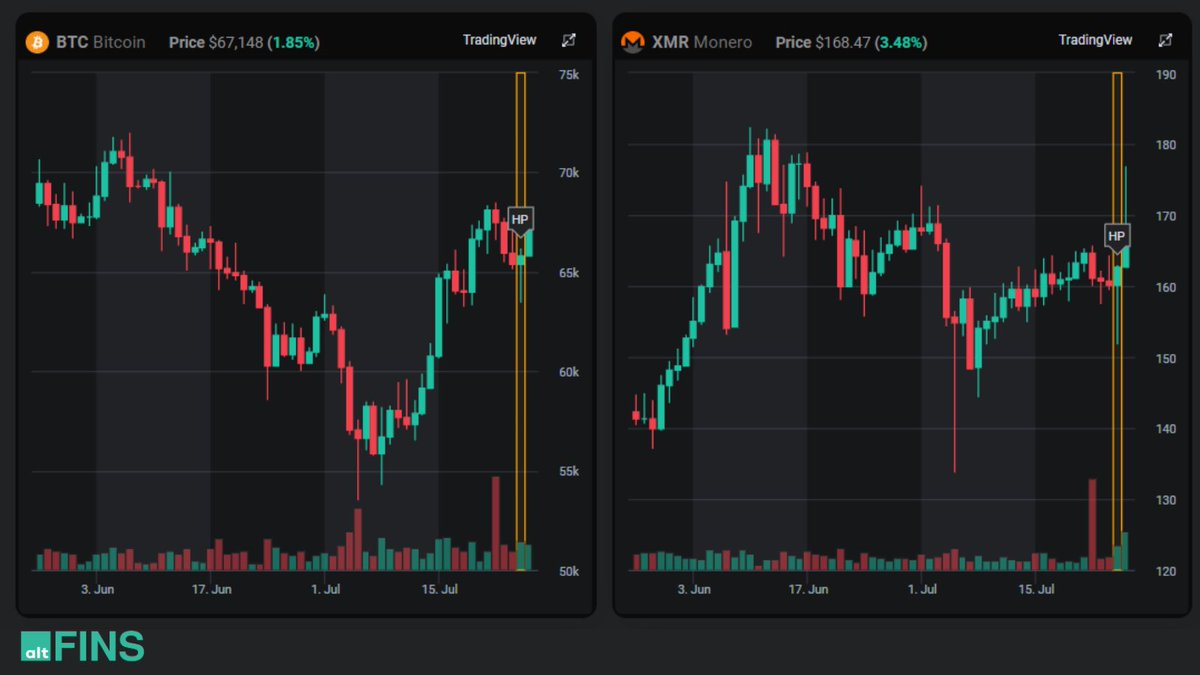This screenshot has height=675, width=1200.
Task: Click the 170 axis label on XMR chart
Action: 1165,216
